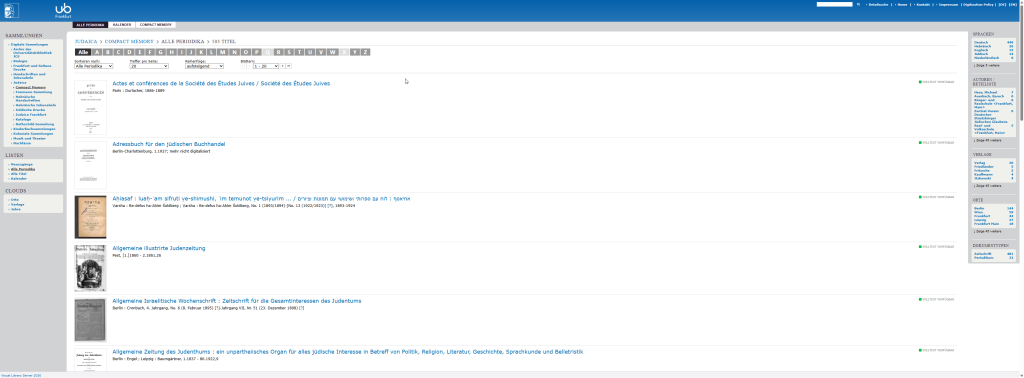
Task: Filter titles by letter Z
Action: coord(365,52)
